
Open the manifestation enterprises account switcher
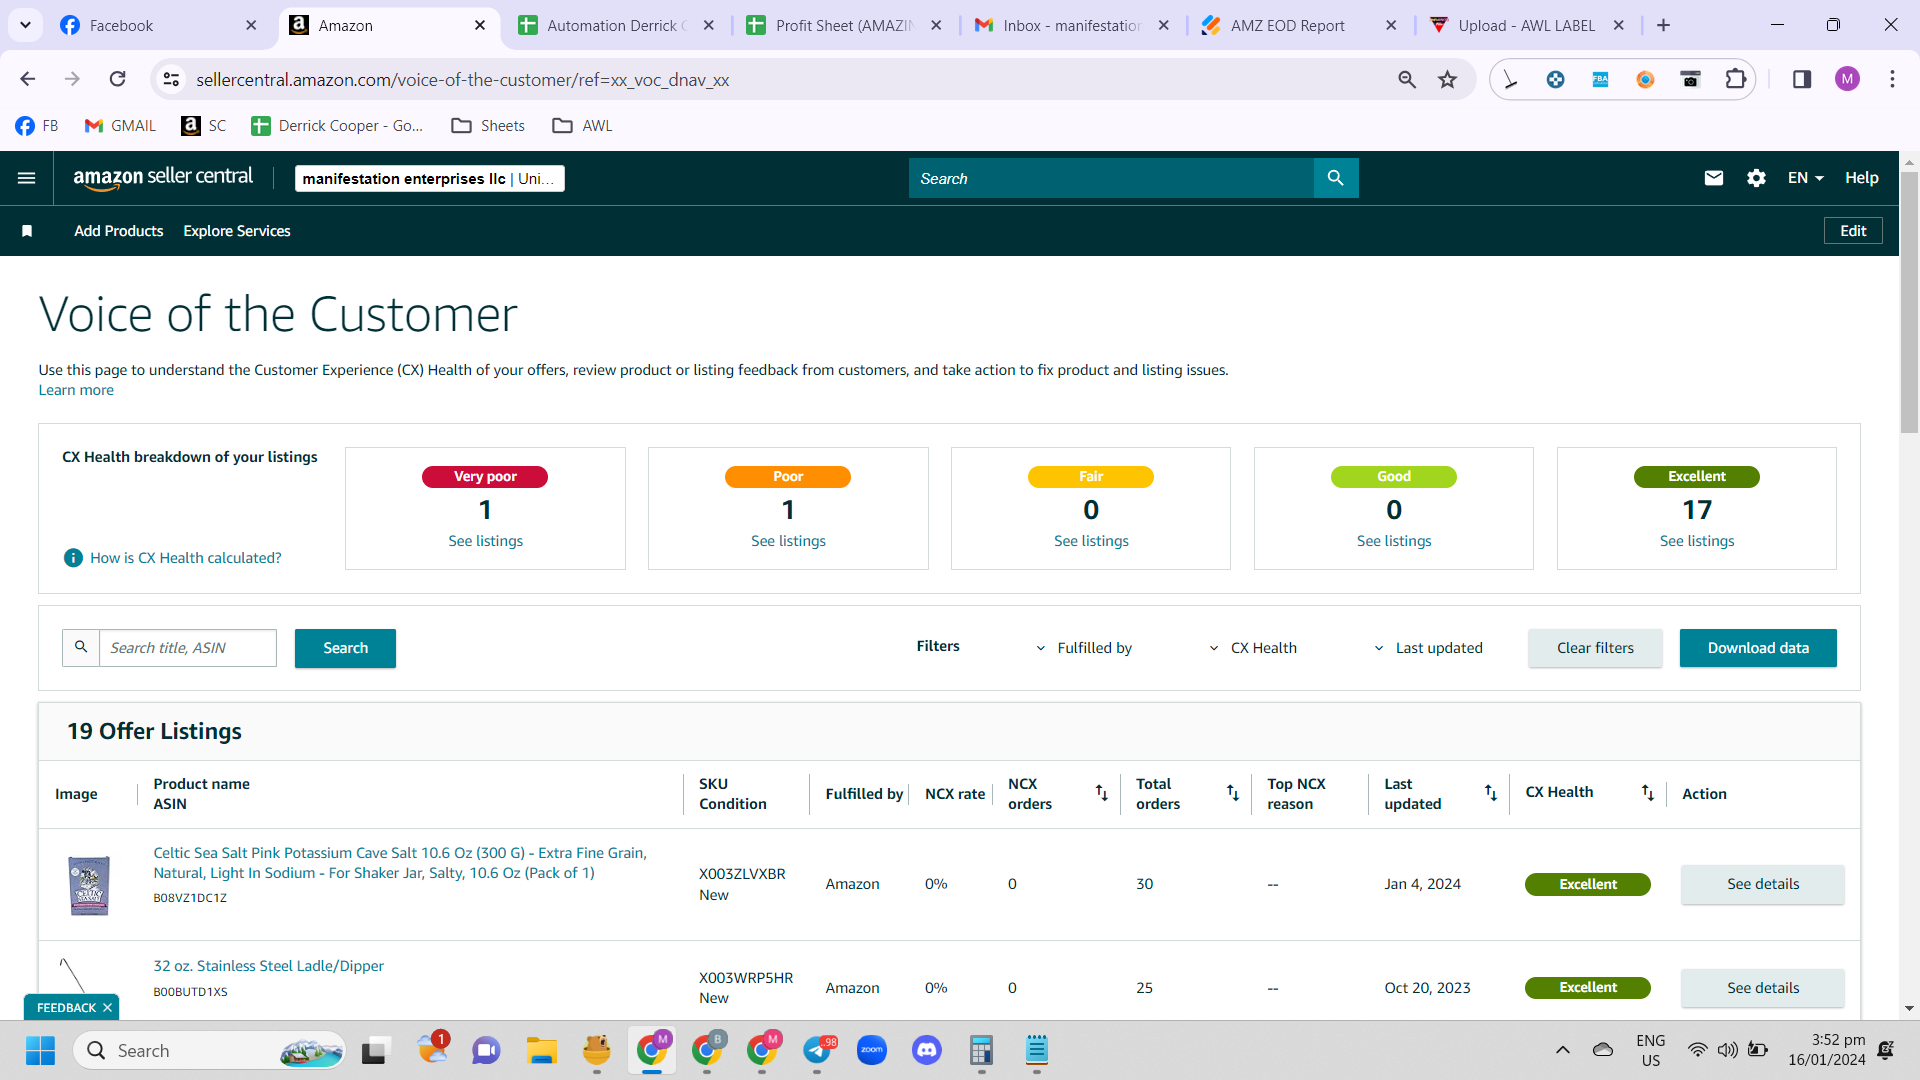430,178
